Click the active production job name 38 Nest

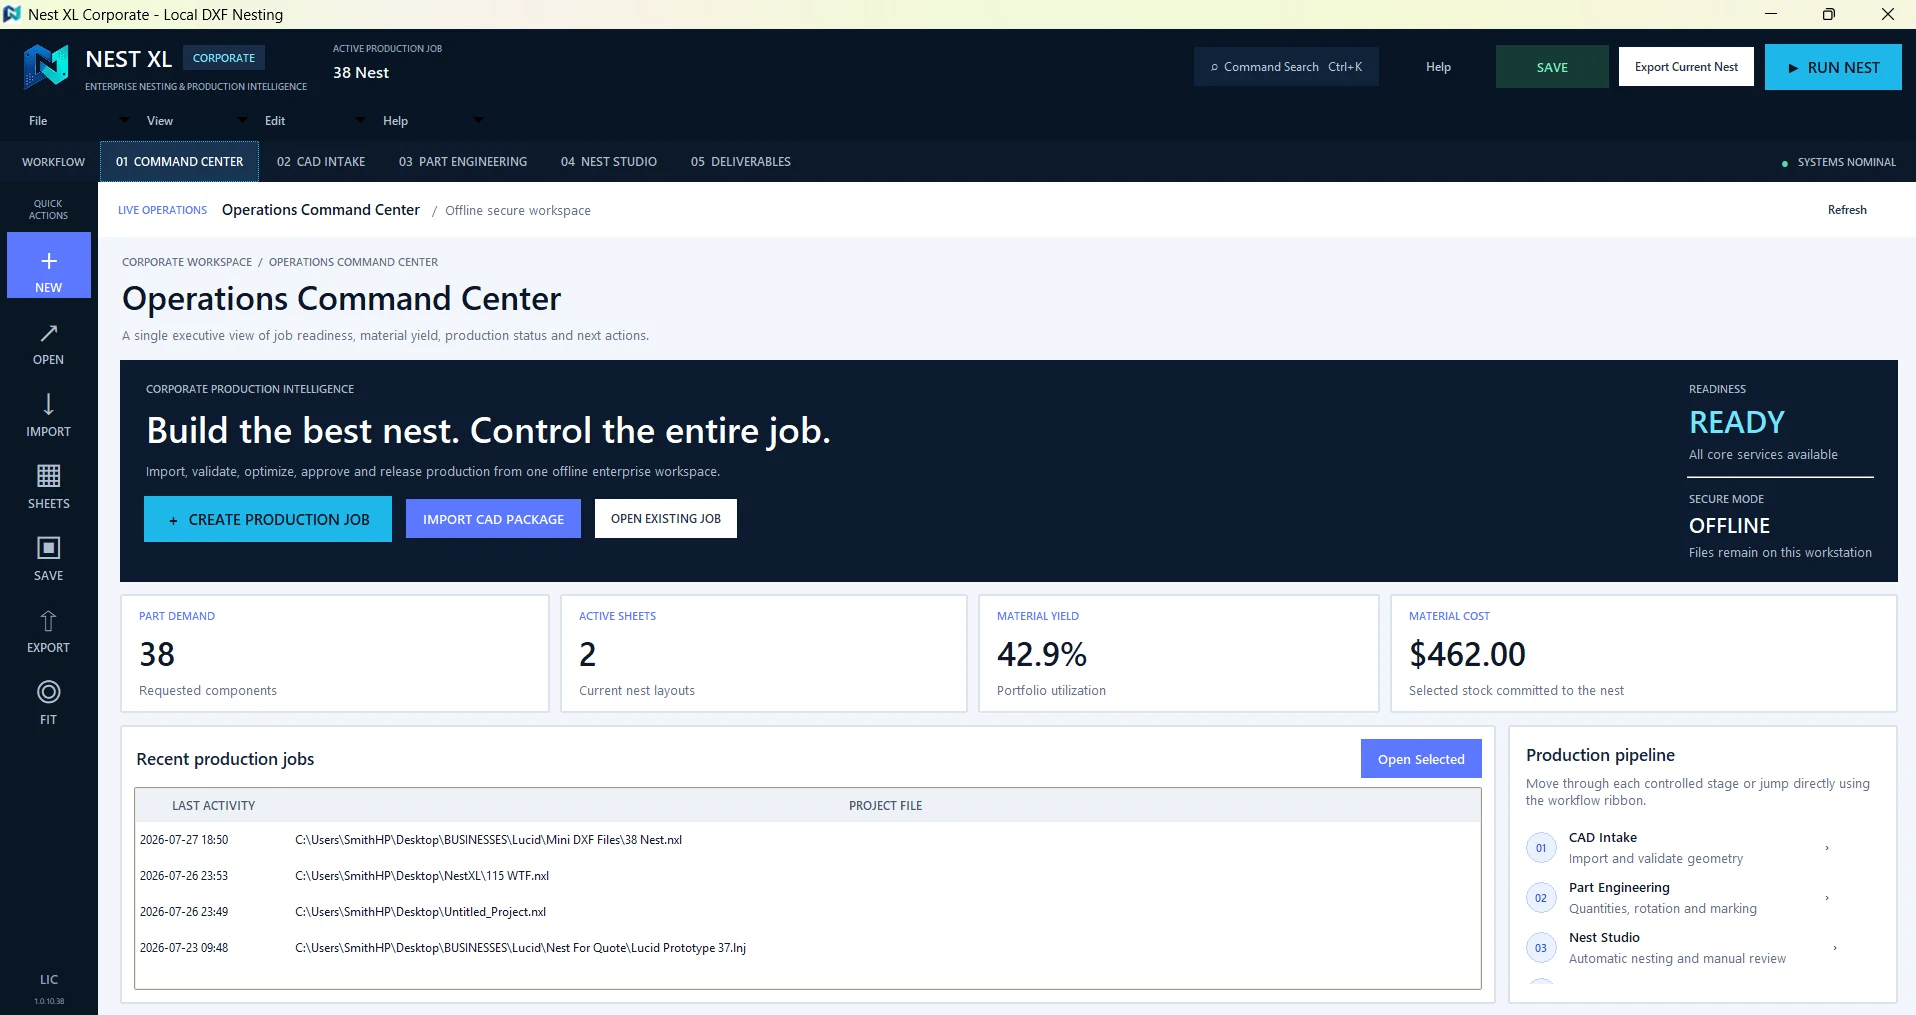[361, 73]
